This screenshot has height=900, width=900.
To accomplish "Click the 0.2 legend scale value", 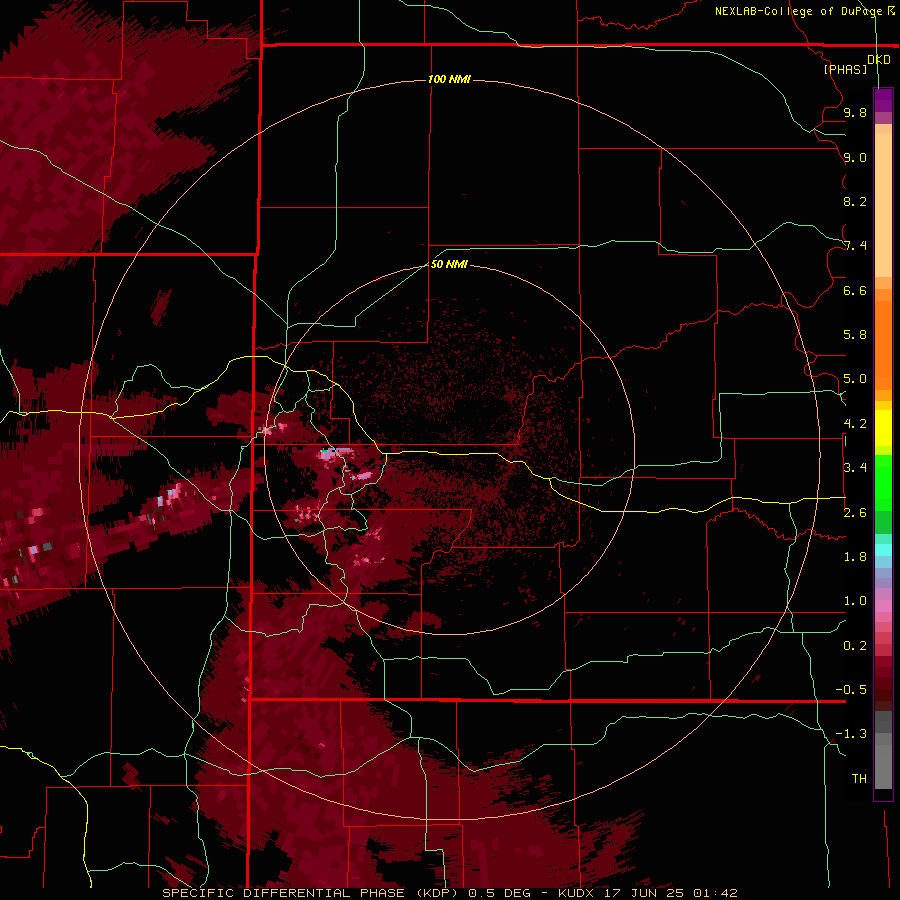I will point(855,645).
